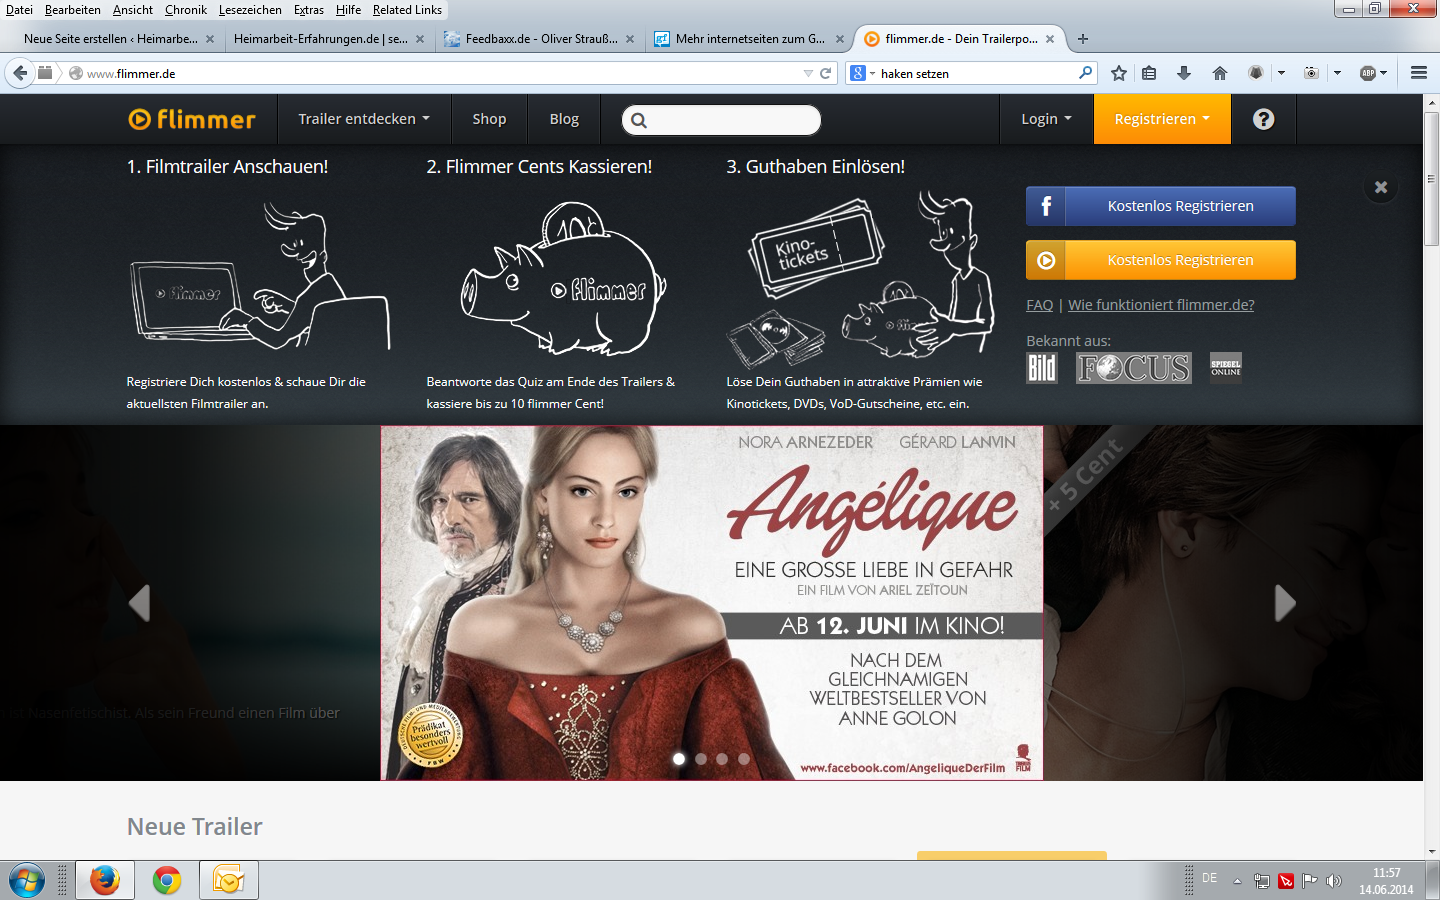Open the Bearbeiten menu
The width and height of the screenshot is (1440, 900).
pyautogui.click(x=73, y=10)
